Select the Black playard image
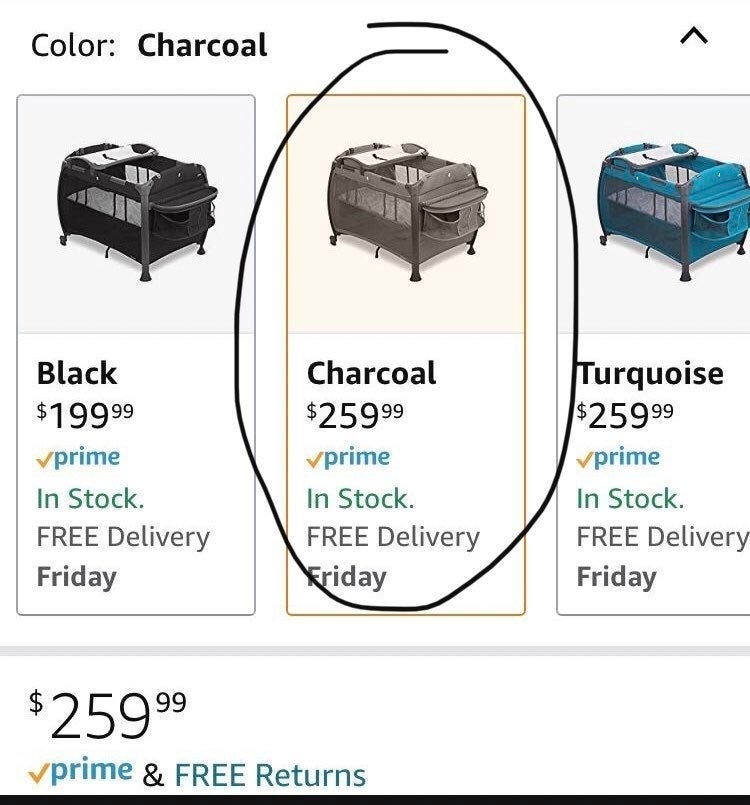 tap(137, 212)
